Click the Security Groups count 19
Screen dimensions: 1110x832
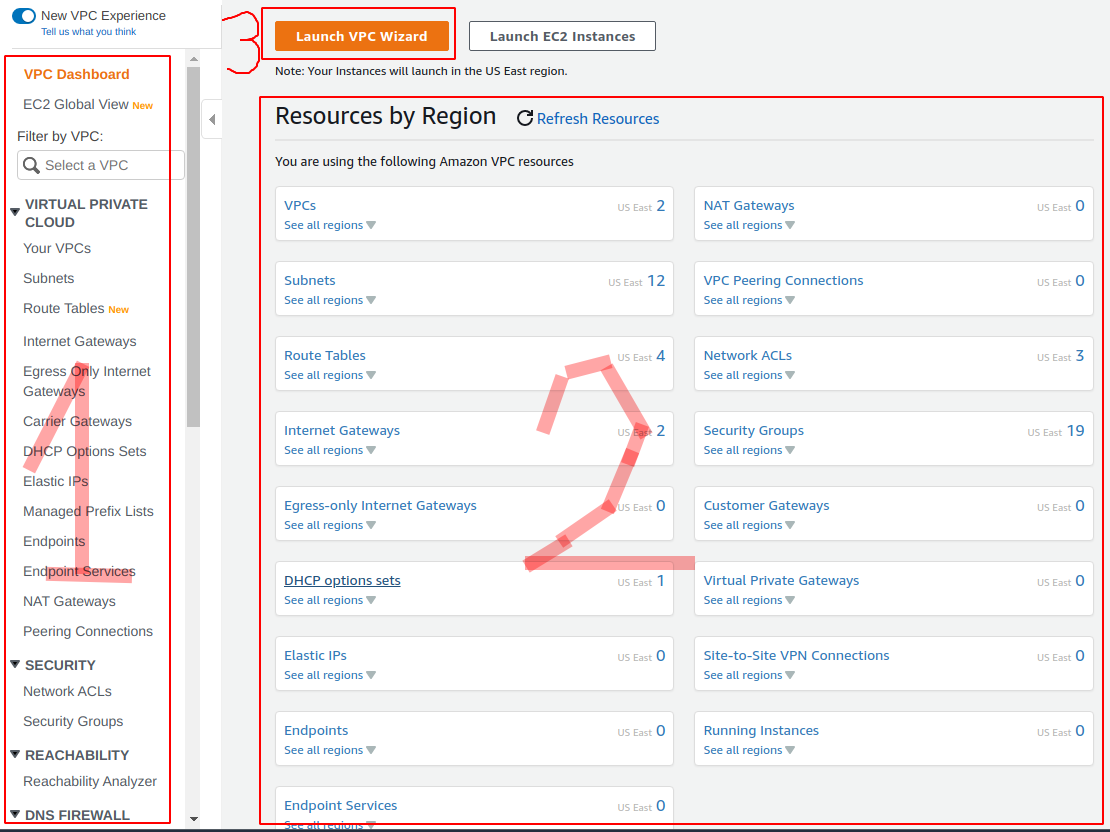click(1075, 431)
